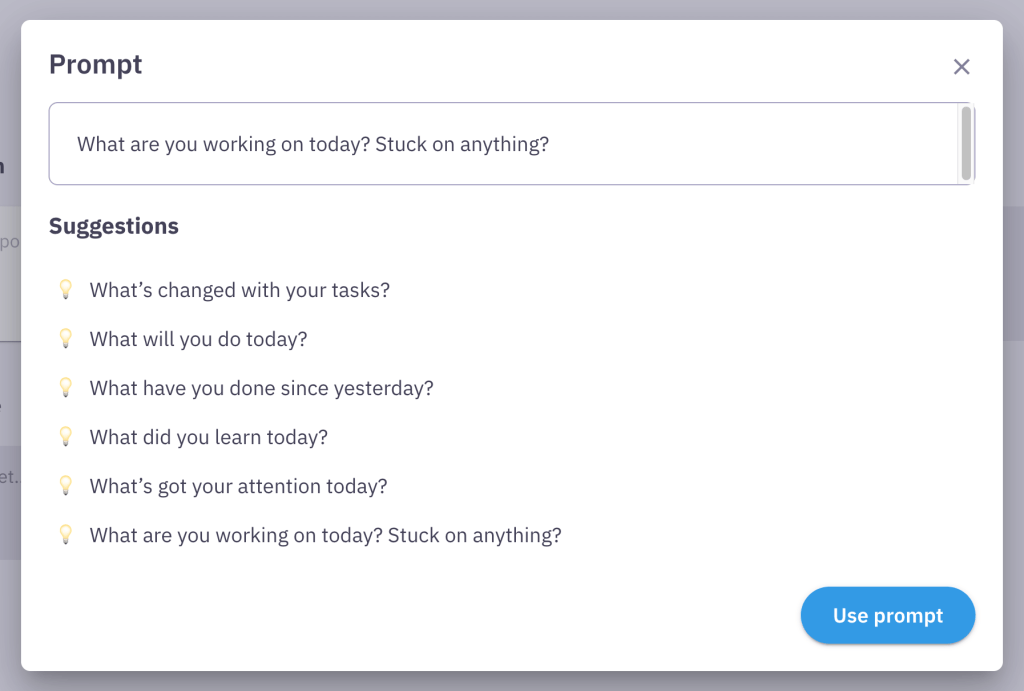Click the Use prompt button
This screenshot has width=1024, height=691.
coord(888,615)
